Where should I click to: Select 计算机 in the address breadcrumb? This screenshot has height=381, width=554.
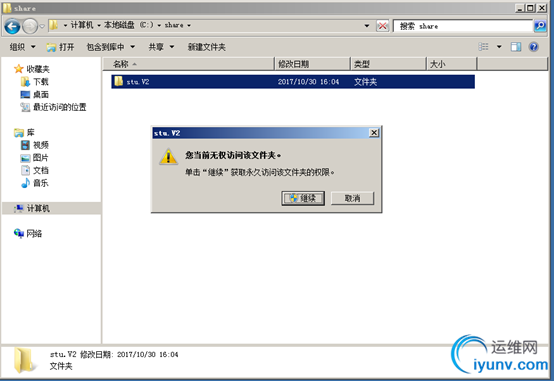pyautogui.click(x=82, y=25)
